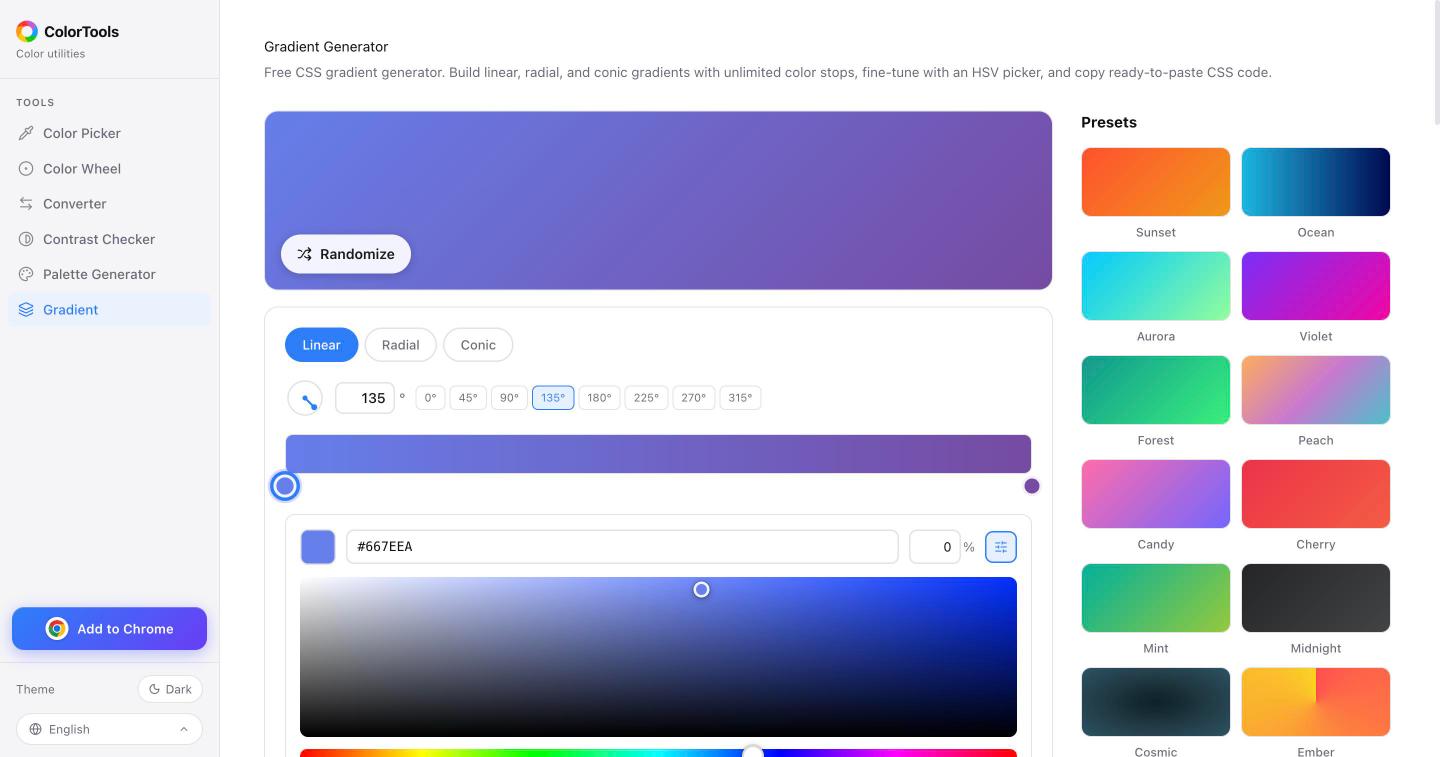The height and width of the screenshot is (757, 1440).
Task: Click the Palette Generator icon
Action: tap(26, 274)
